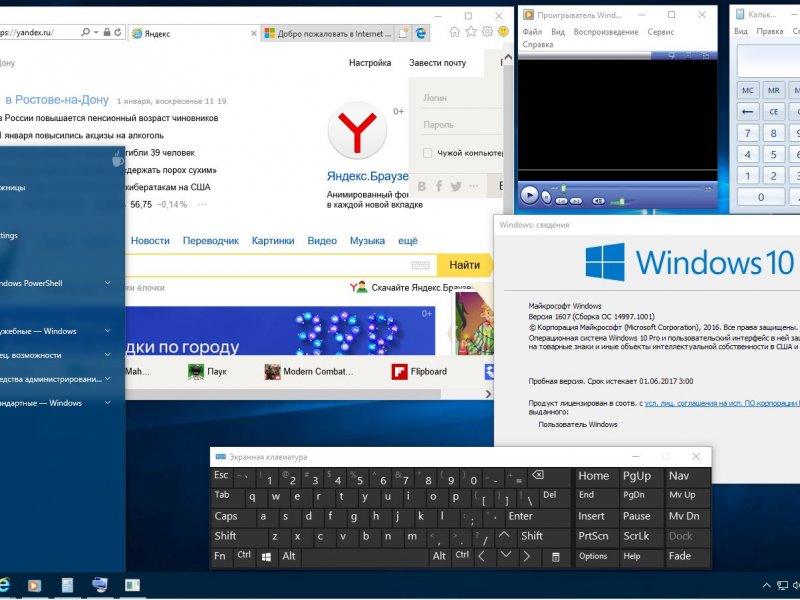Viewport: 800px width, 600px height.
Task: Open a new tab in Internet Explorer
Action: 404,34
